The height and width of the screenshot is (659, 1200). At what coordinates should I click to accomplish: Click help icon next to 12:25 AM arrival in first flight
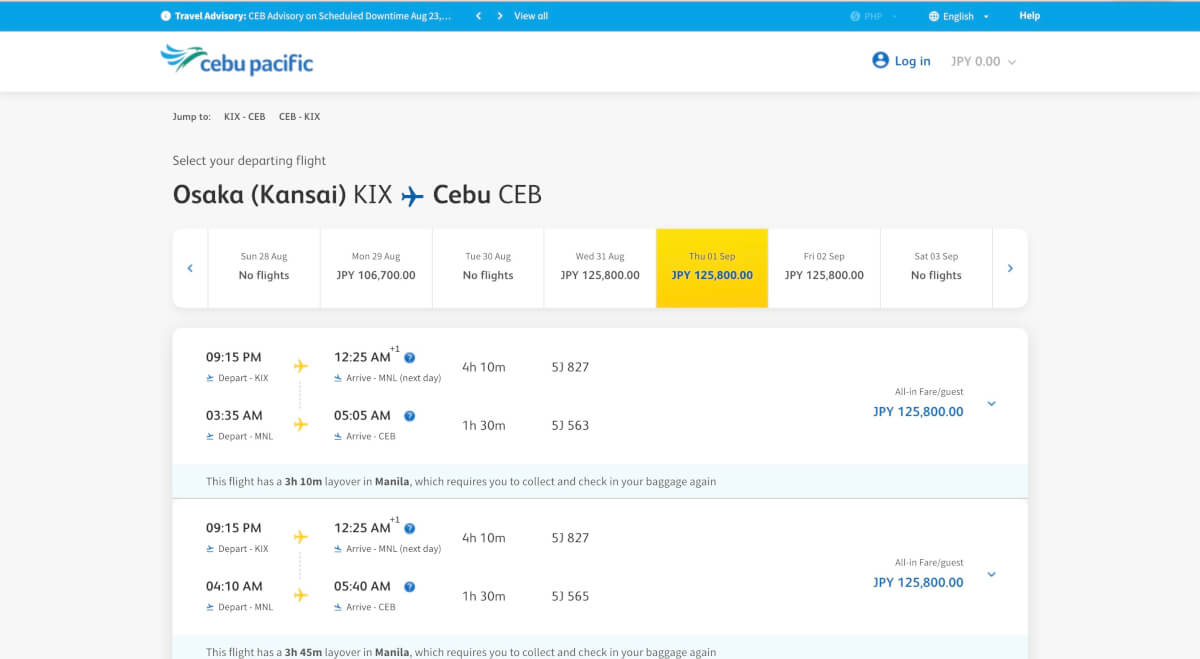click(x=409, y=358)
